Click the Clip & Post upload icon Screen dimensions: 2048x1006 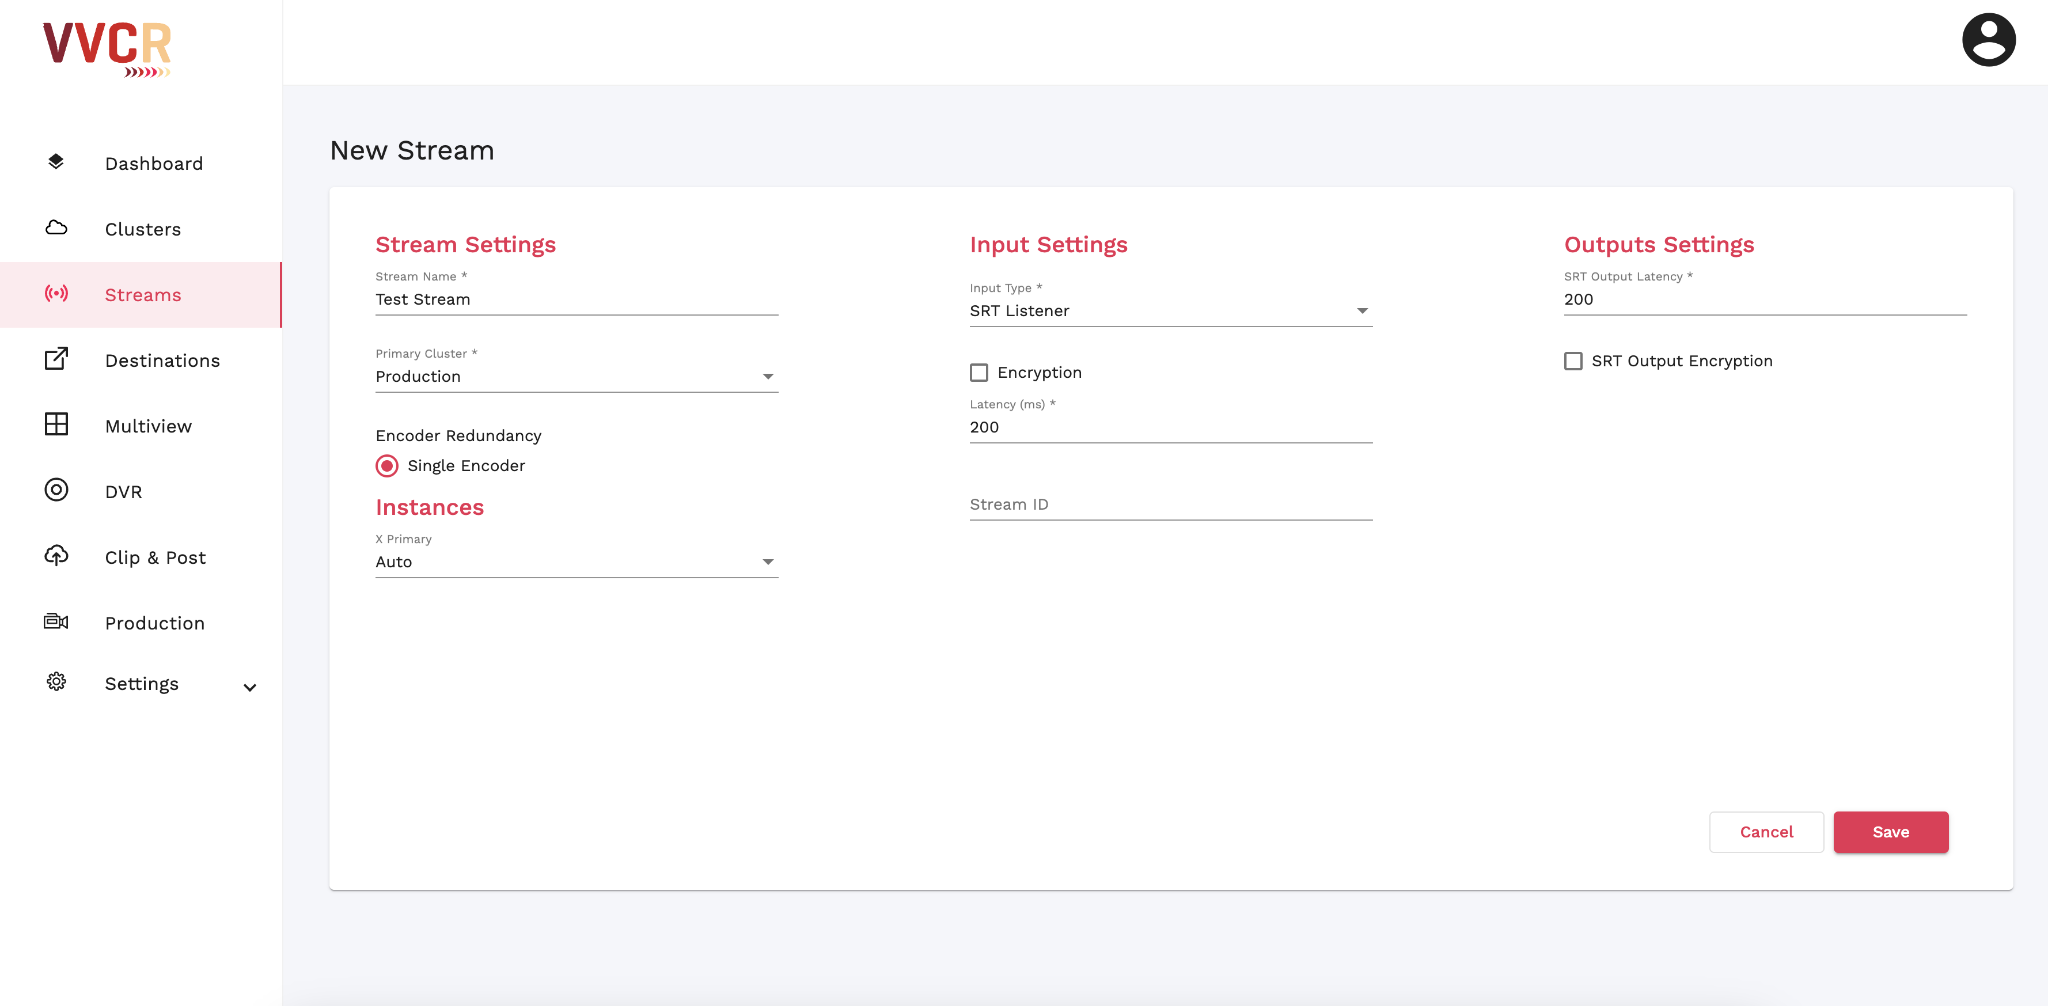(56, 556)
